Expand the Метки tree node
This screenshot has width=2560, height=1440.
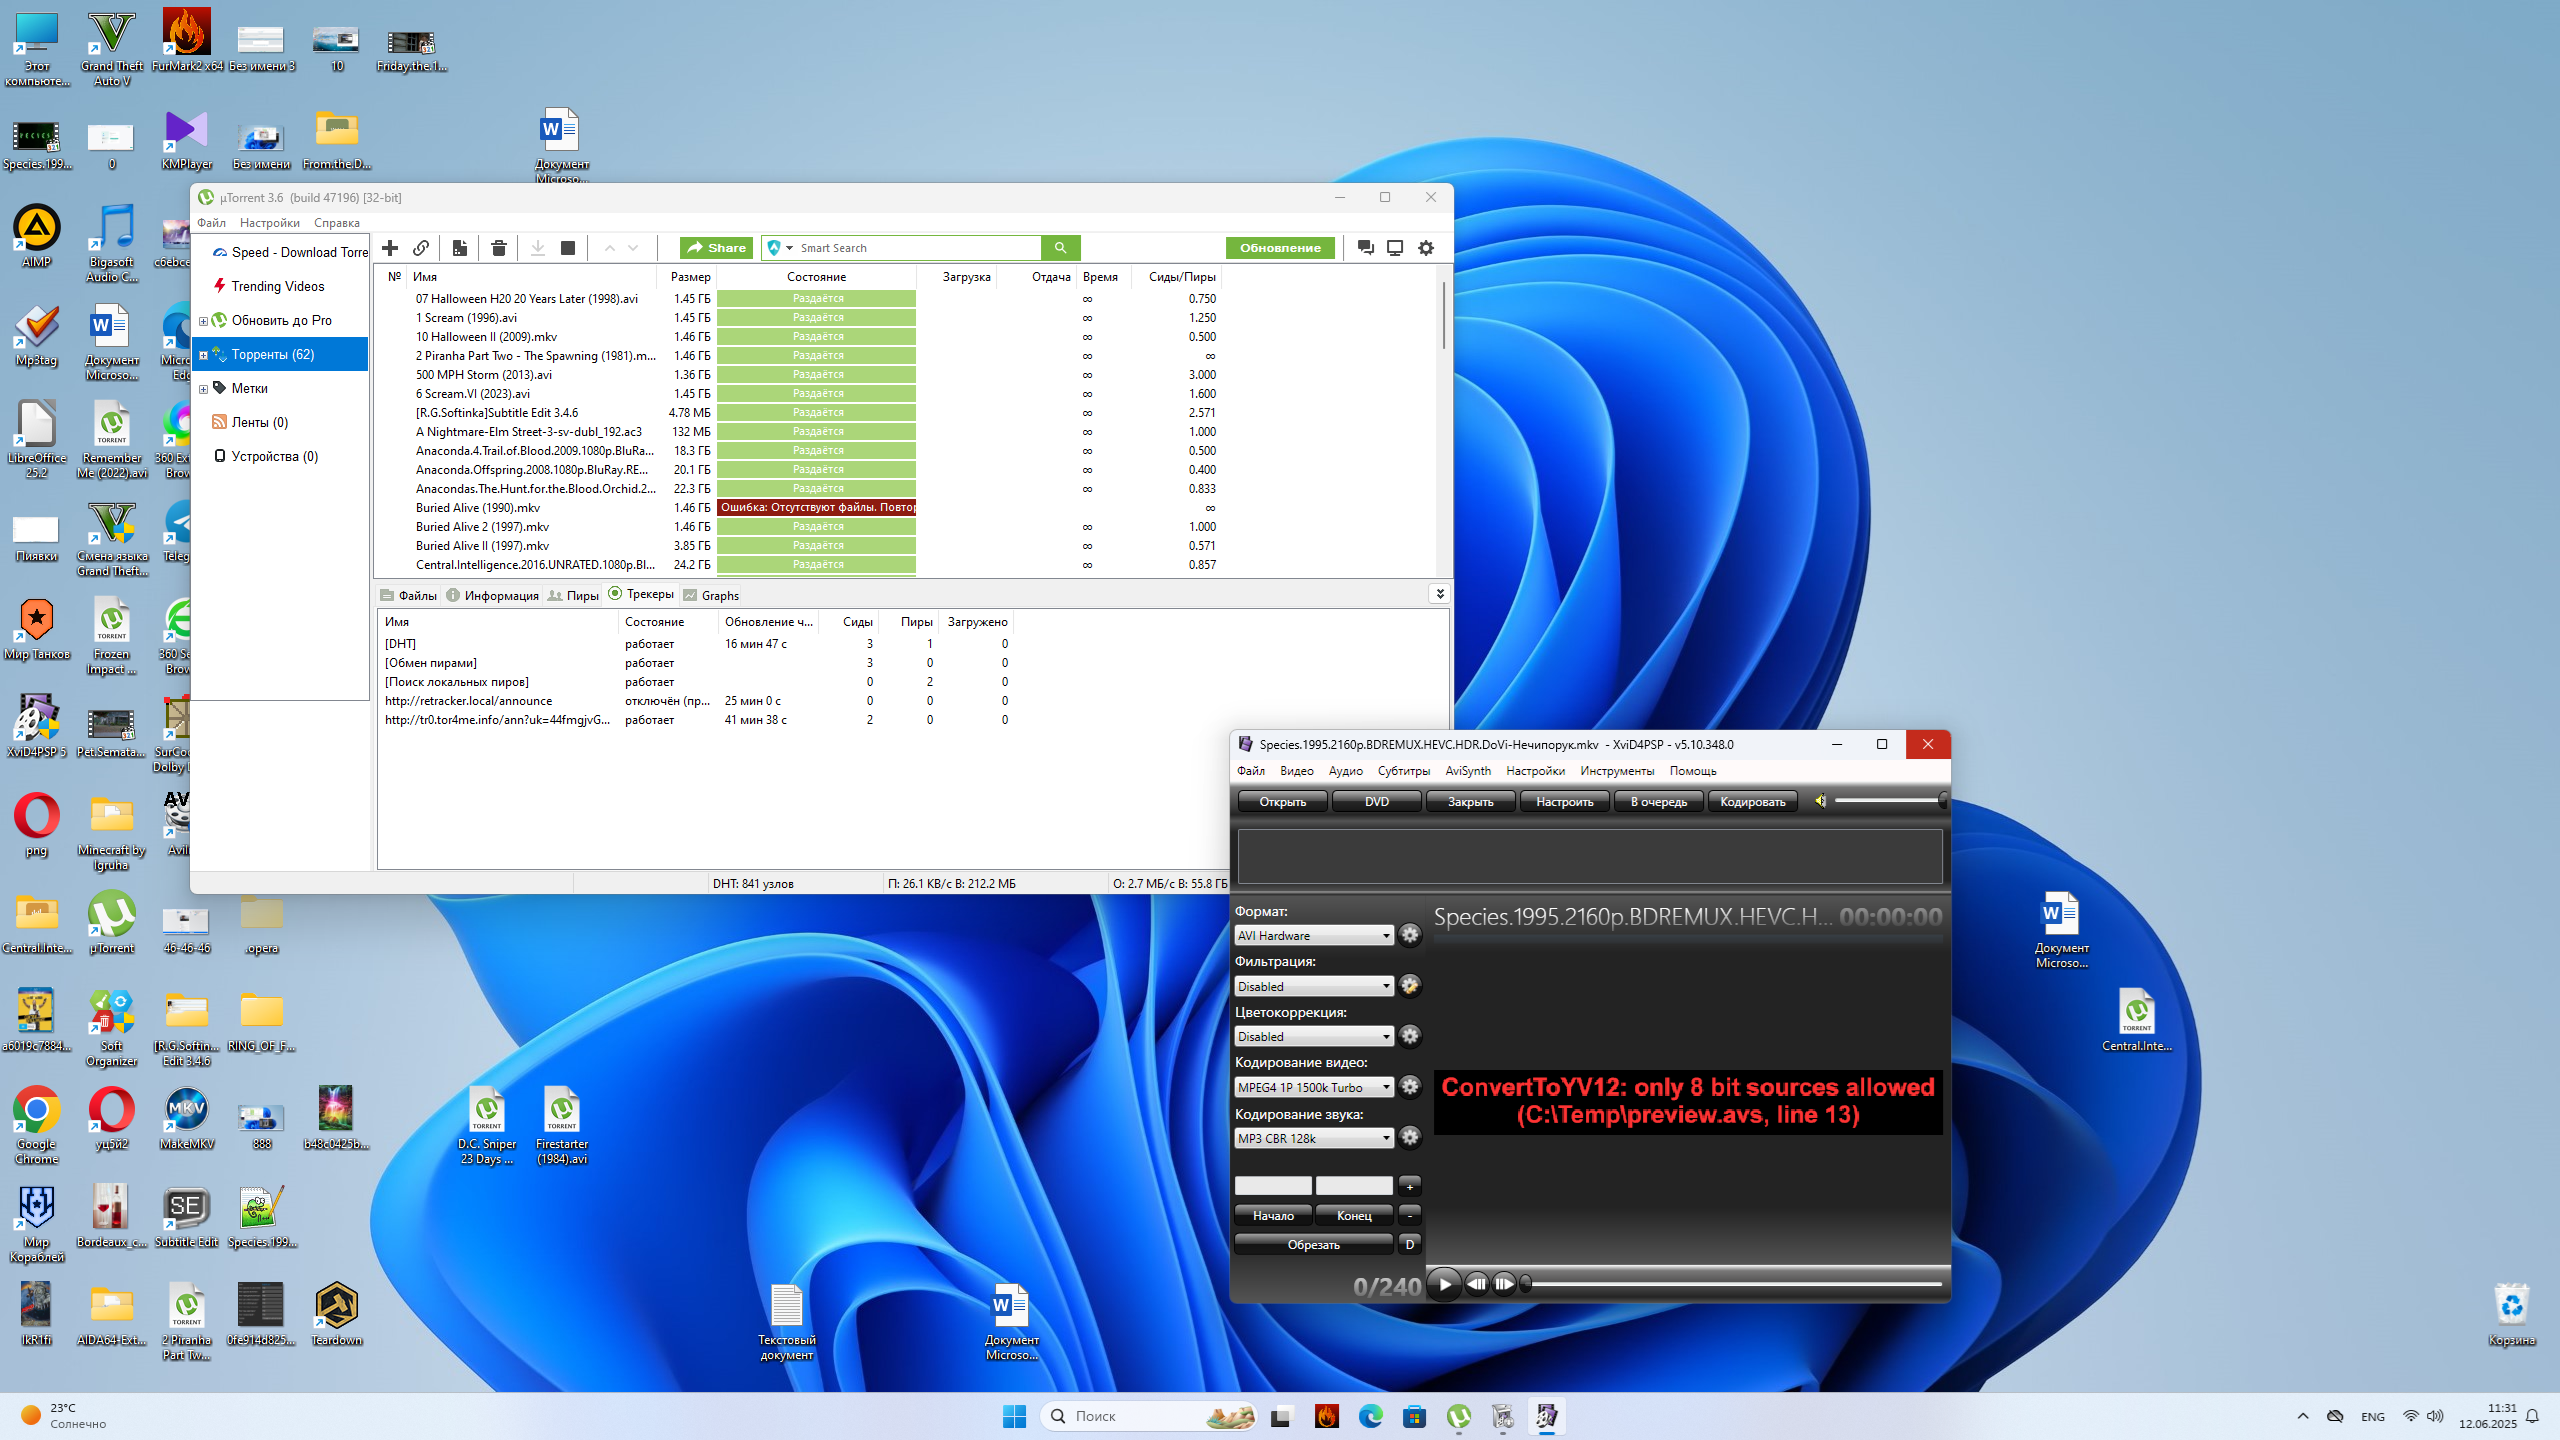[x=203, y=389]
